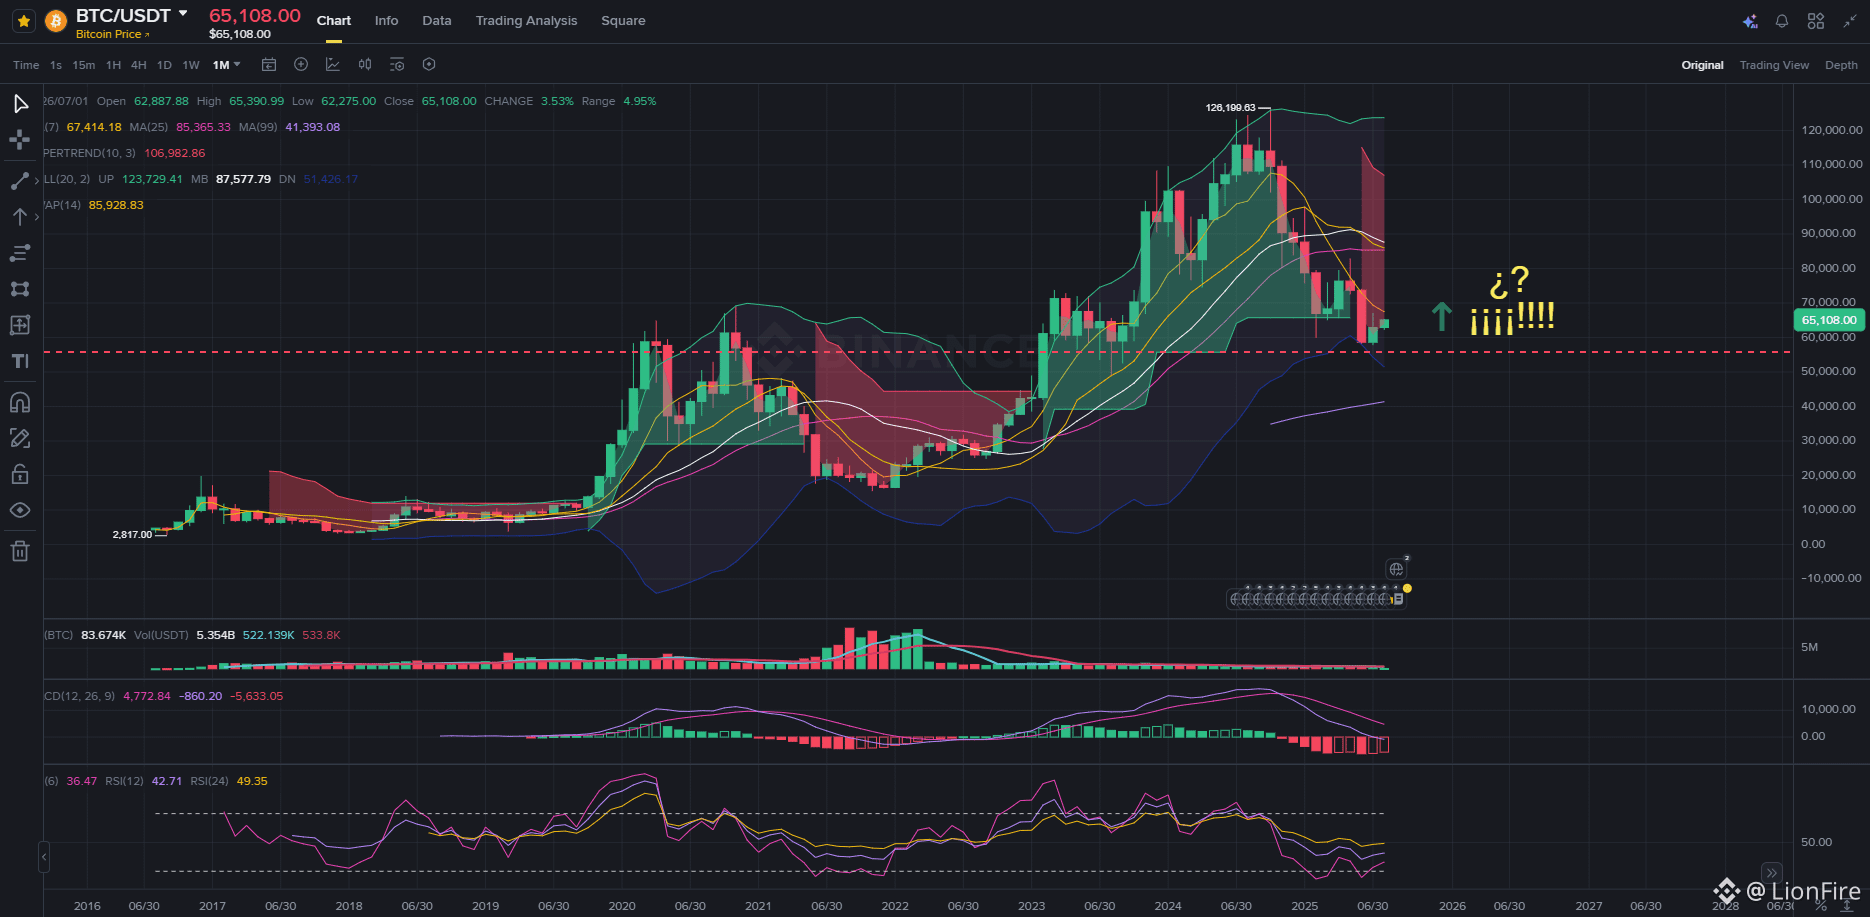Select the cursor pointer tool
This screenshot has height=917, width=1870.
click(x=20, y=104)
